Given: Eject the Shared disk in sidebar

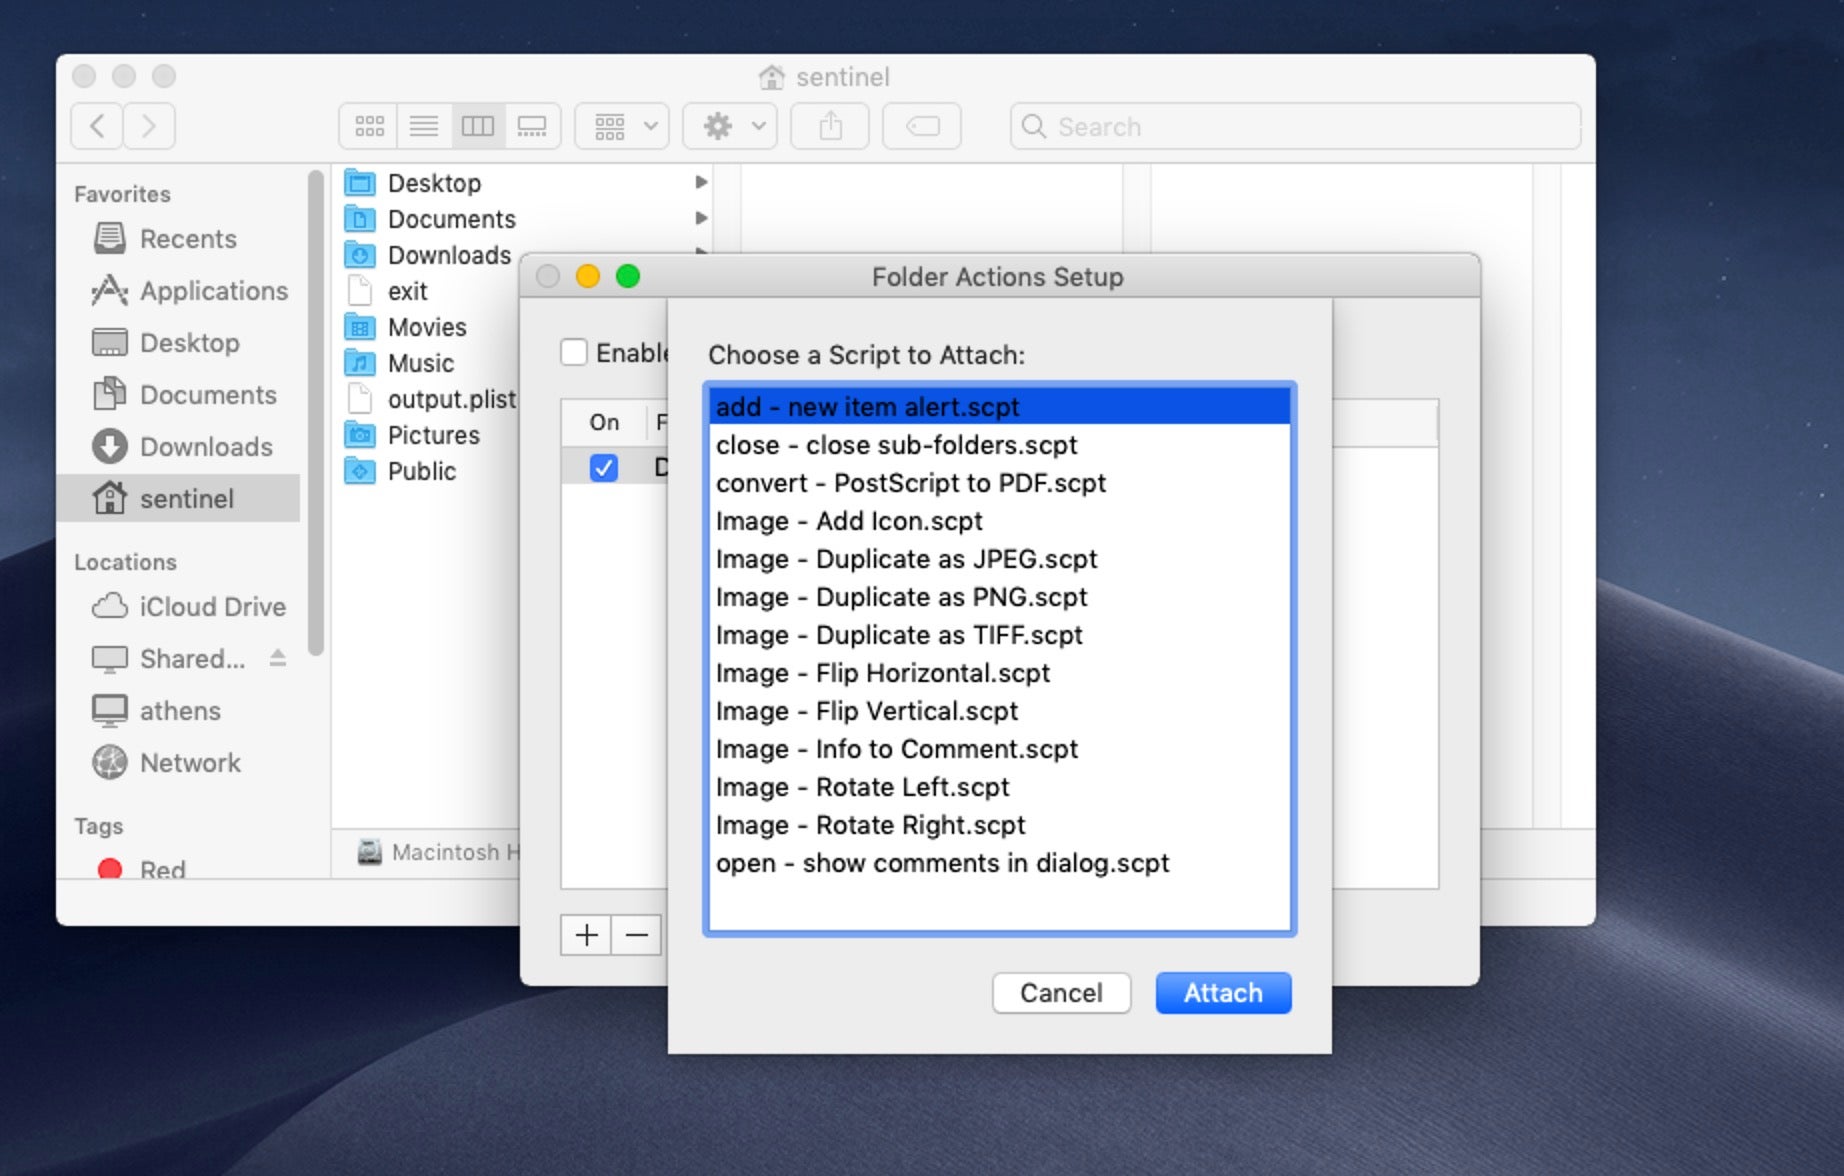Looking at the screenshot, I should pyautogui.click(x=278, y=658).
